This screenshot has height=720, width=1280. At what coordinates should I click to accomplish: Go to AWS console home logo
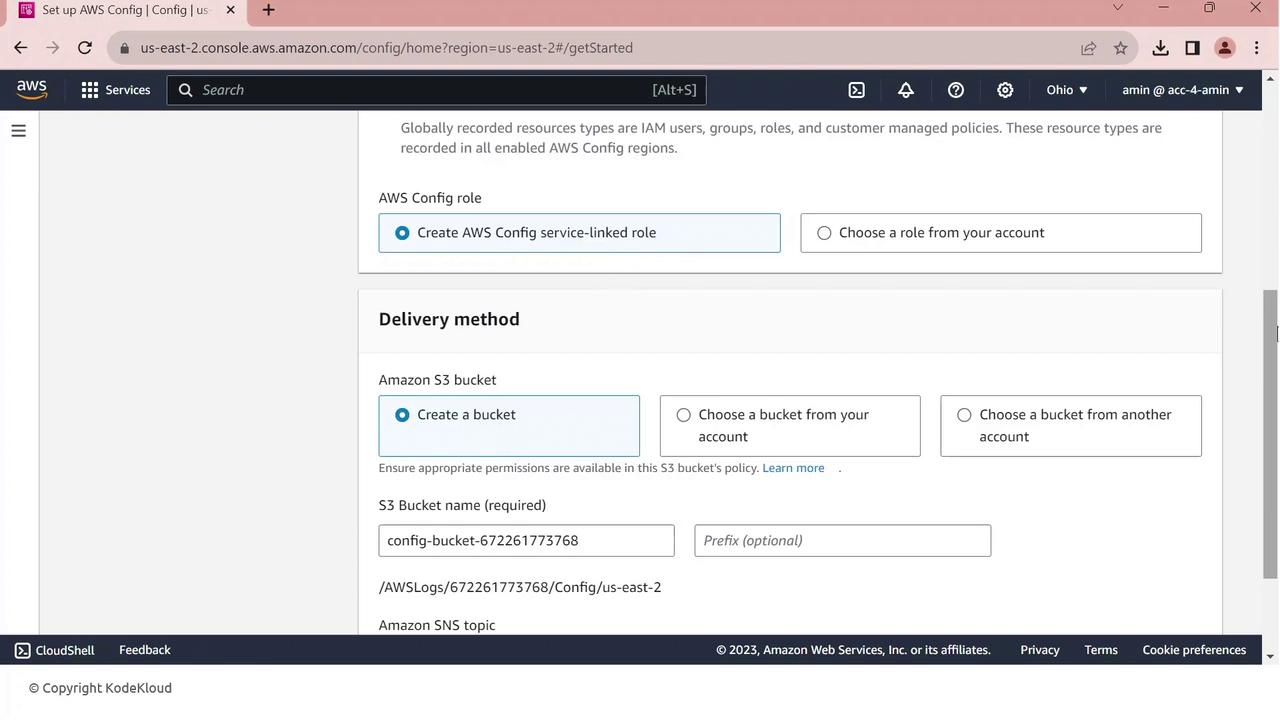point(32,90)
